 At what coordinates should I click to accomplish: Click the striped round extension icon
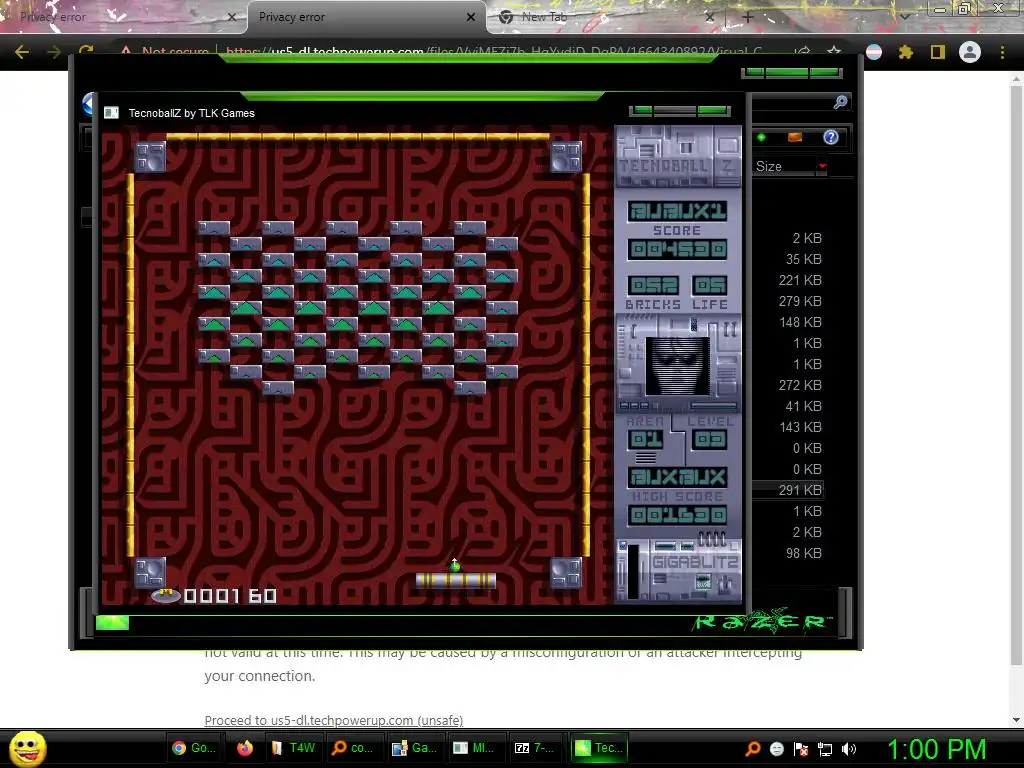pyautogui.click(x=874, y=52)
